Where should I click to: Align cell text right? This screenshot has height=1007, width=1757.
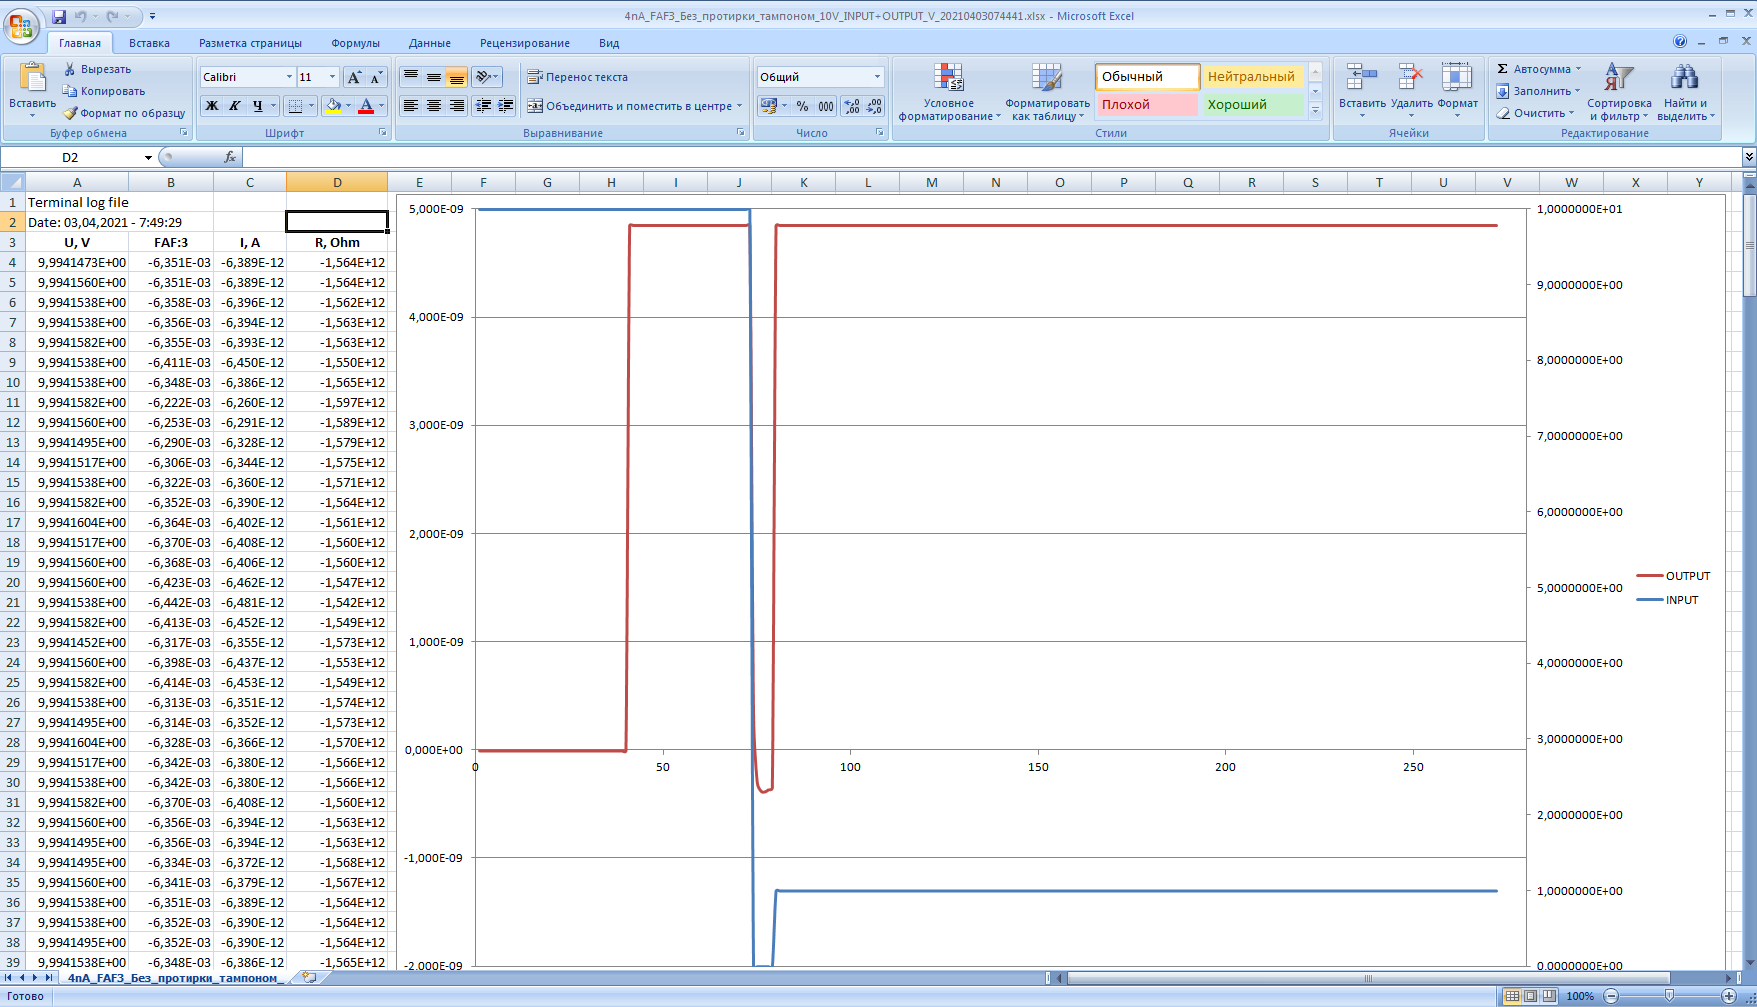(x=457, y=106)
